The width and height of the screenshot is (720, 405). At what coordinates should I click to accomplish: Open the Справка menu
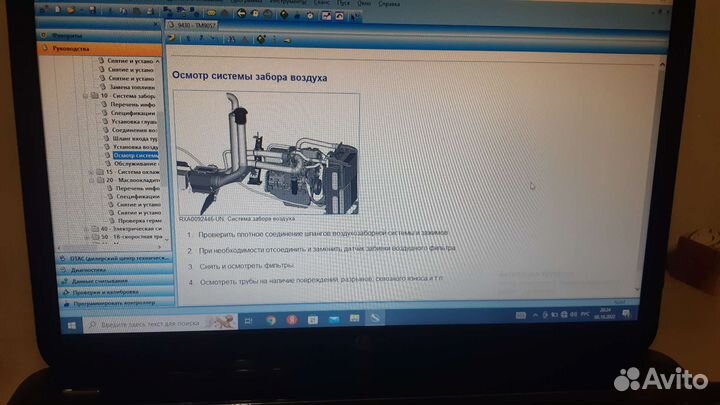tap(389, 4)
